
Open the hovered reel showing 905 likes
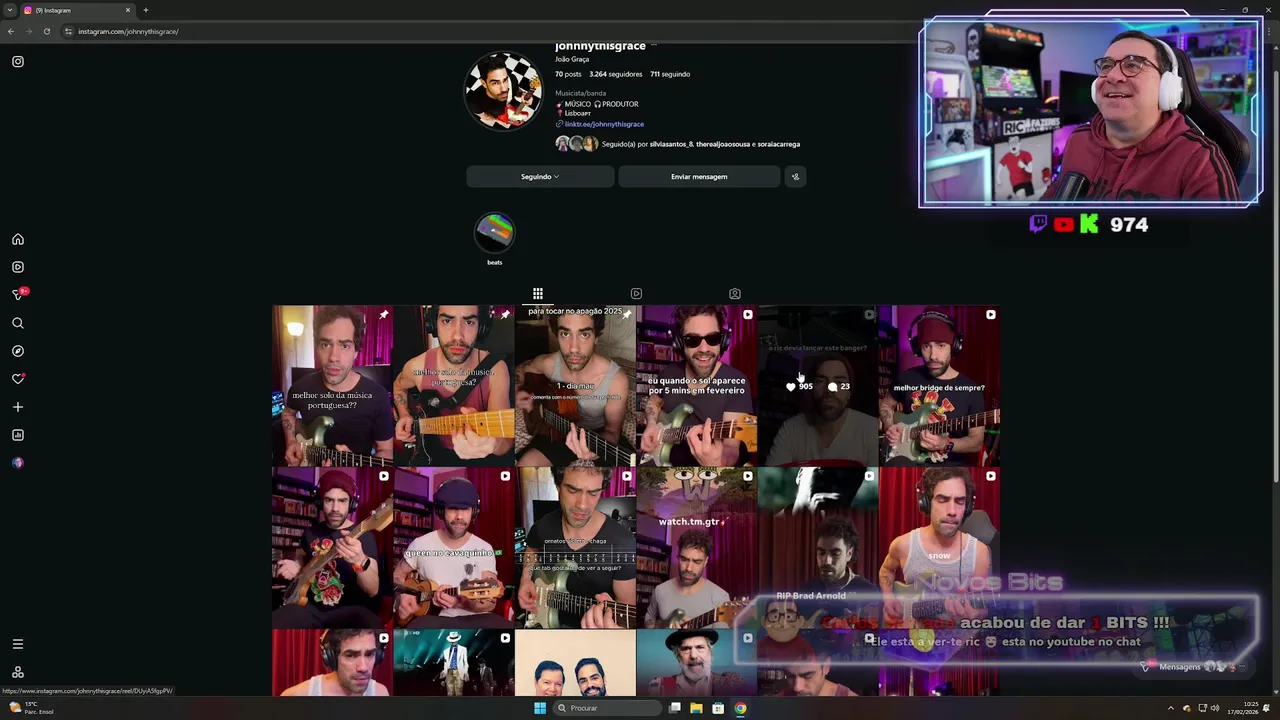coord(817,386)
